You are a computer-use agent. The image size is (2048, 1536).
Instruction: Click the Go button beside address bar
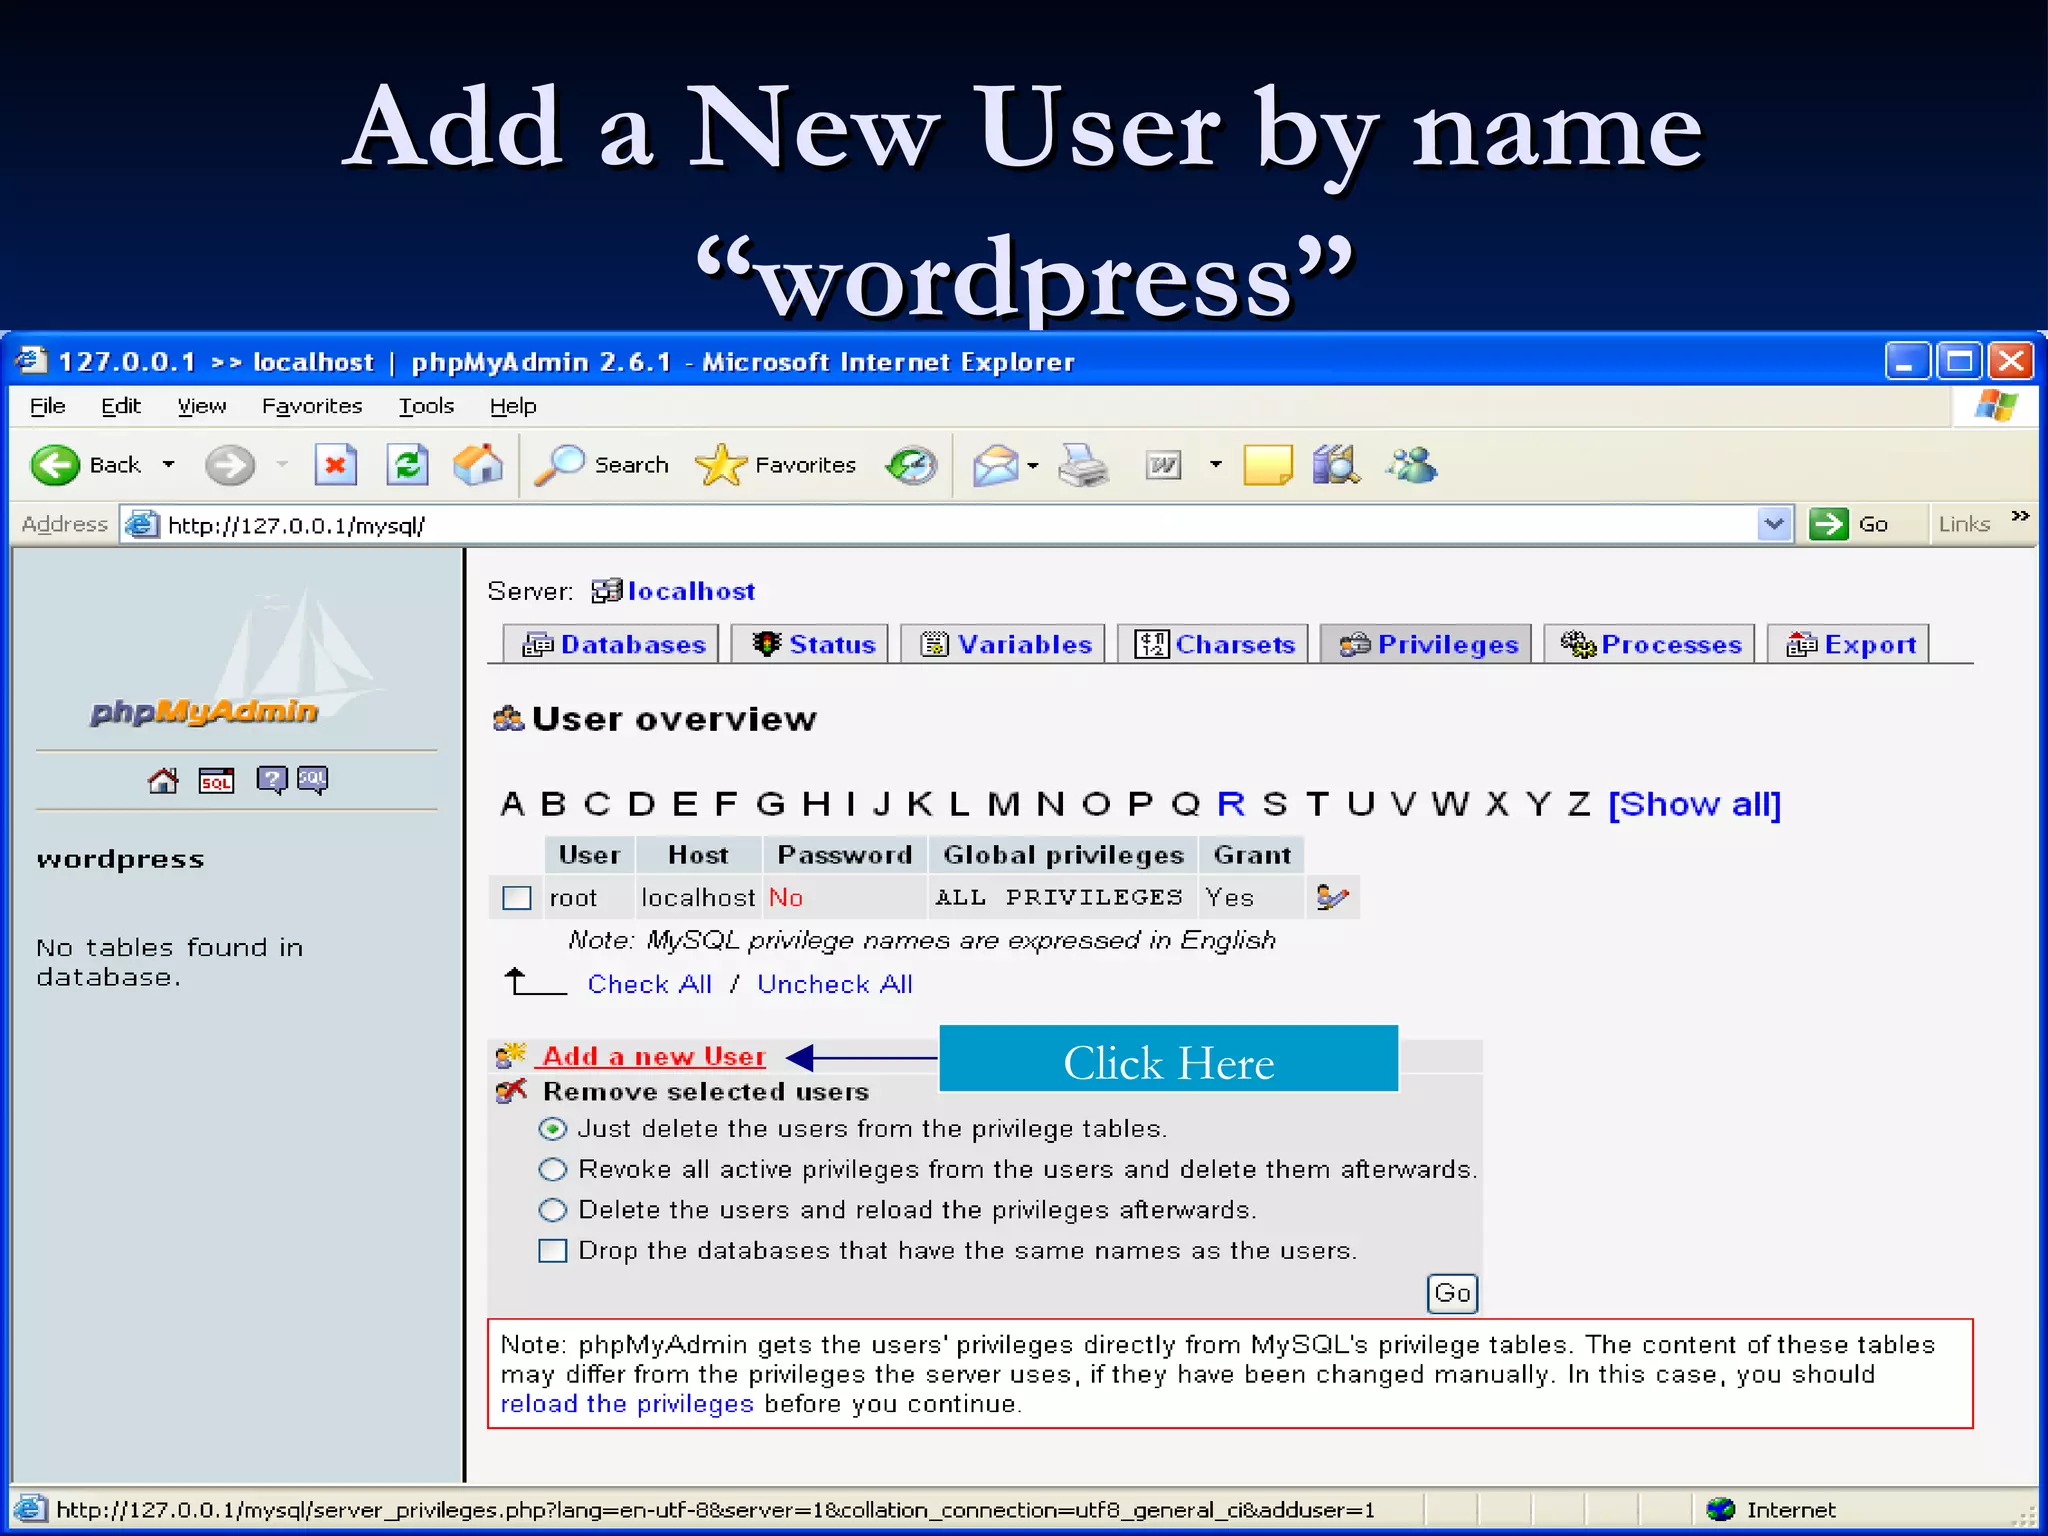pos(1850,524)
